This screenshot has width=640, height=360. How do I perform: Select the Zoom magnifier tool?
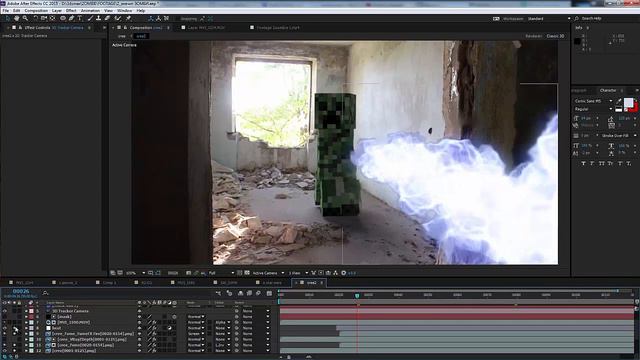[x=25, y=18]
